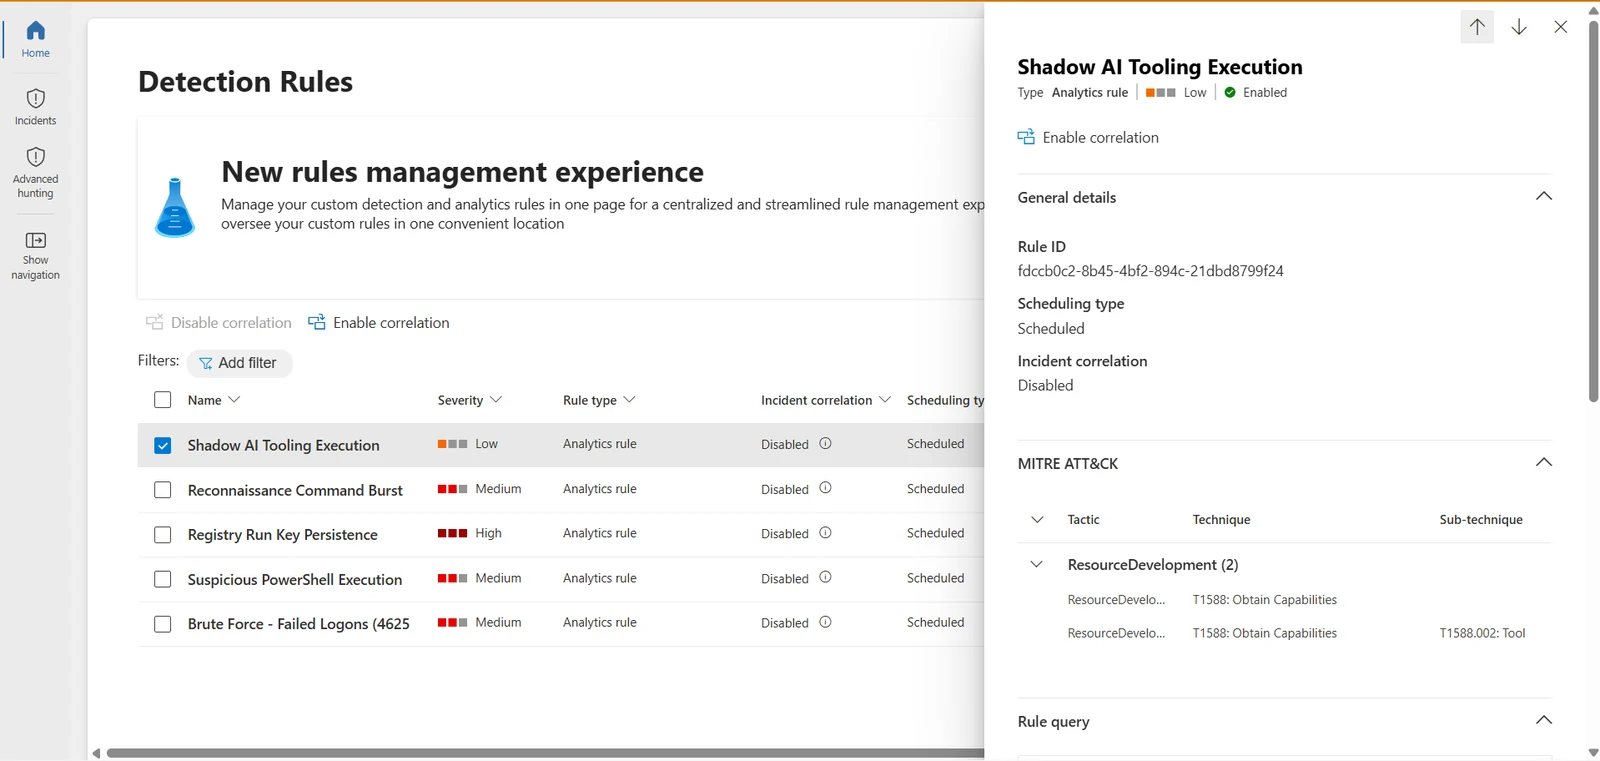Collapse all tactics using Tactic header chevron
Screen dimensions: 1600x761
coord(1037,519)
